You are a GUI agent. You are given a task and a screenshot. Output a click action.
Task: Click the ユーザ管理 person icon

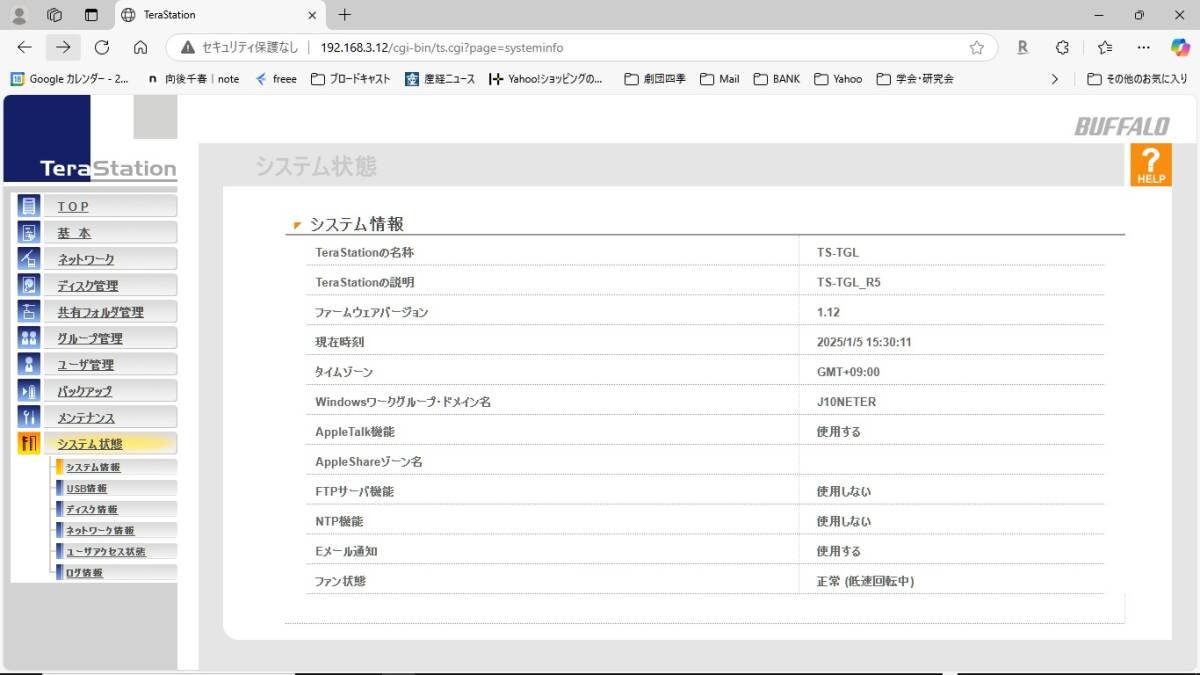[x=29, y=364]
